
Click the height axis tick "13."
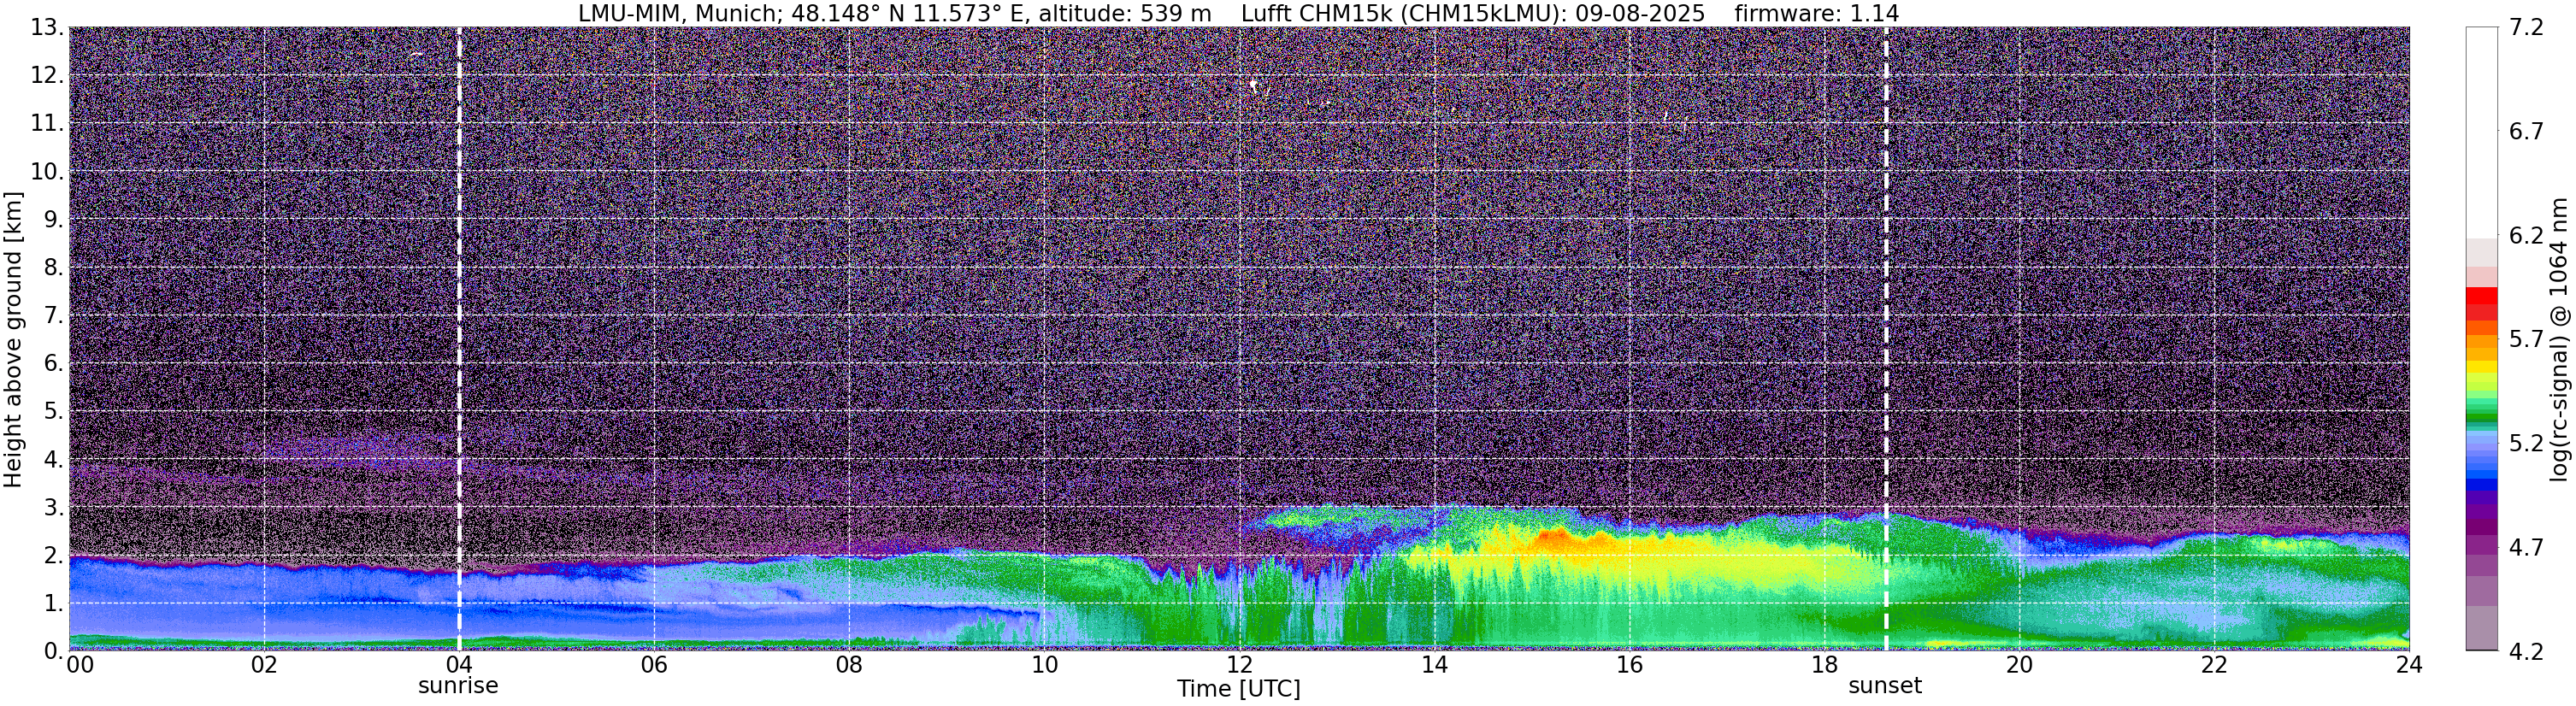pos(47,28)
